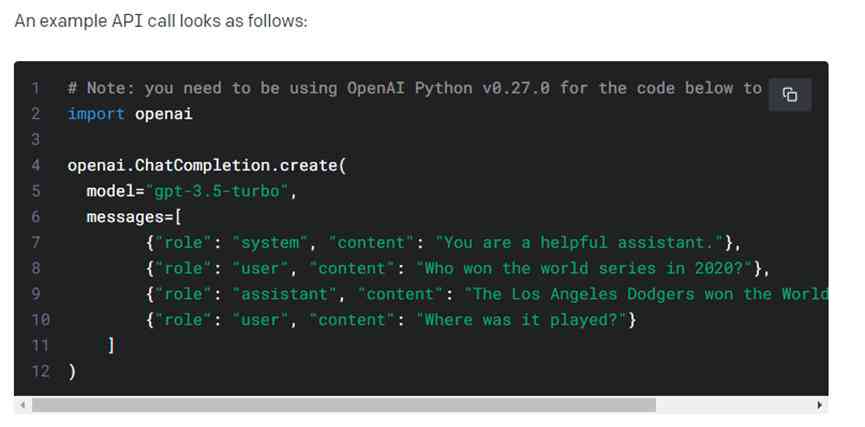865x427 pixels.
Task: Click the comment mentioning OpenAI Python v0.27.0
Action: point(414,88)
